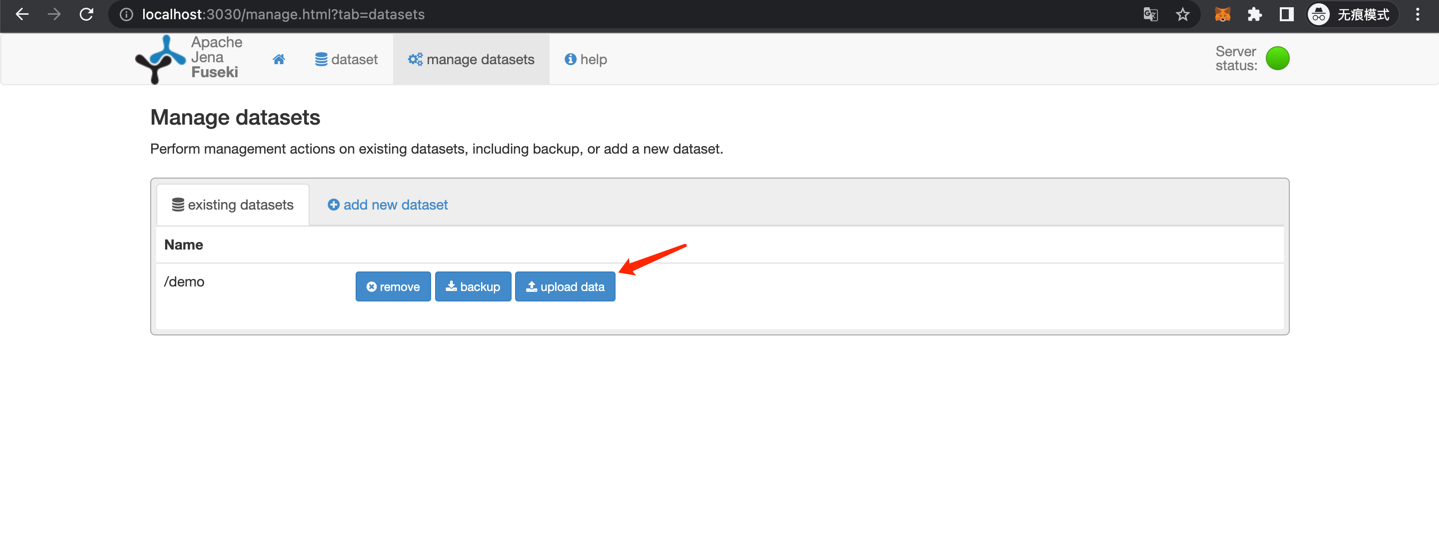
Task: Open the browser extensions puzzle icon
Action: [x=1254, y=15]
